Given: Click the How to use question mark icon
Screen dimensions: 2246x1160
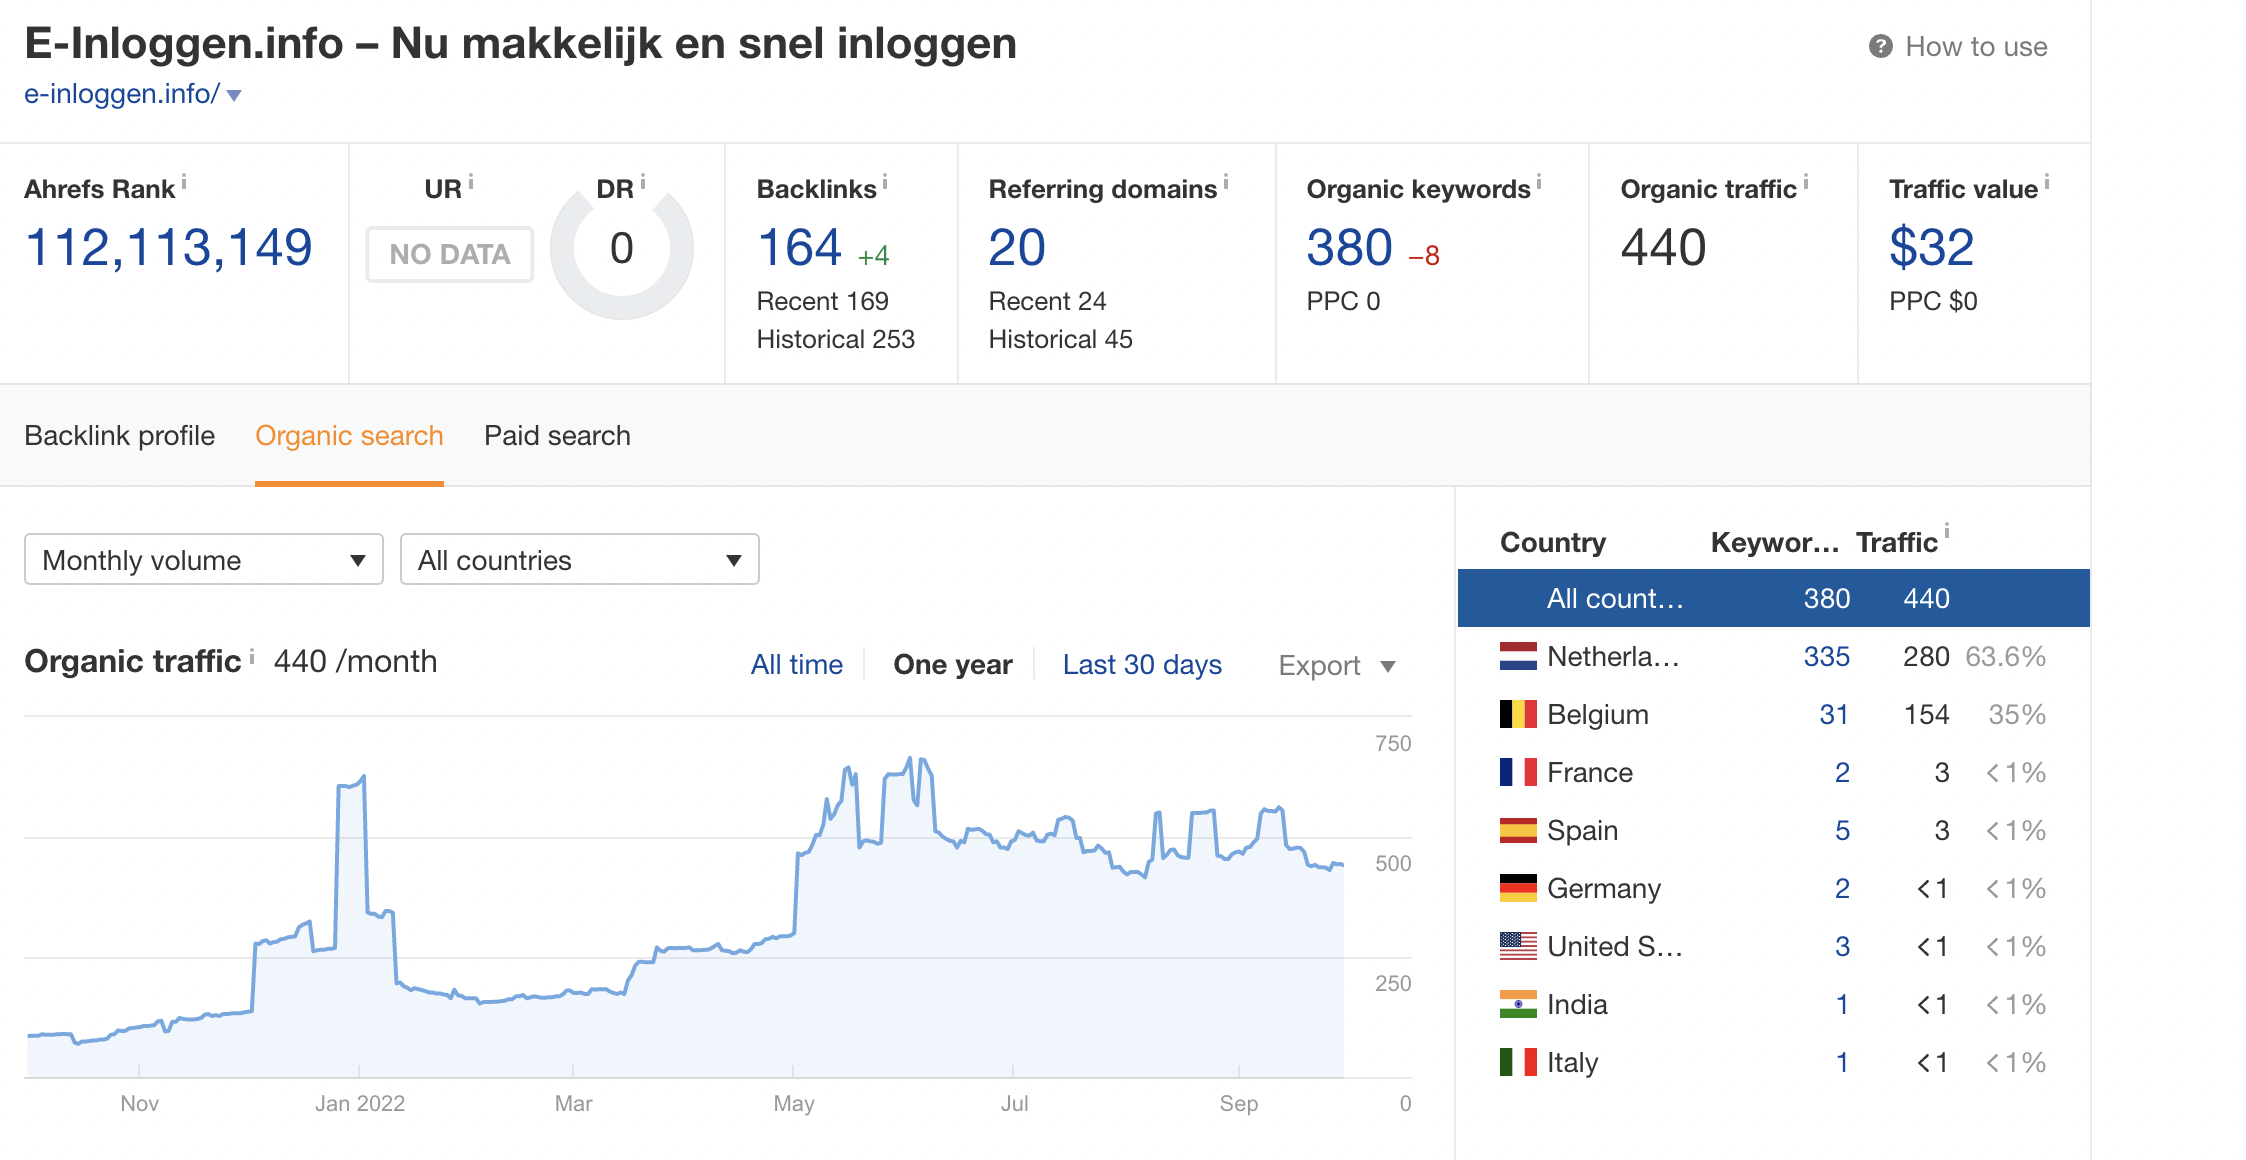Looking at the screenshot, I should click(1880, 47).
